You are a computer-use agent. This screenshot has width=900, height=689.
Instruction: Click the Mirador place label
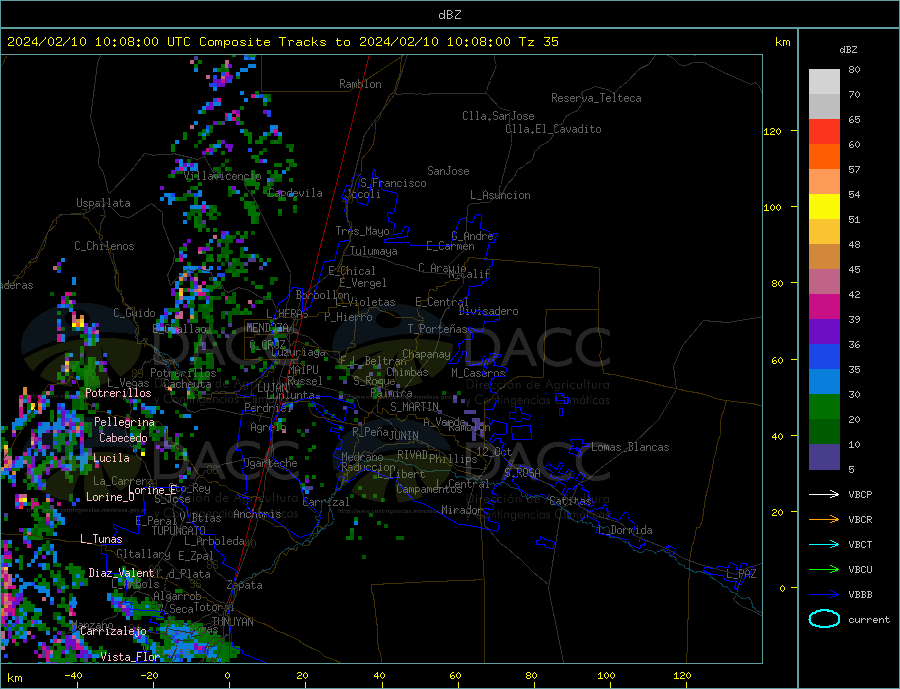point(462,510)
